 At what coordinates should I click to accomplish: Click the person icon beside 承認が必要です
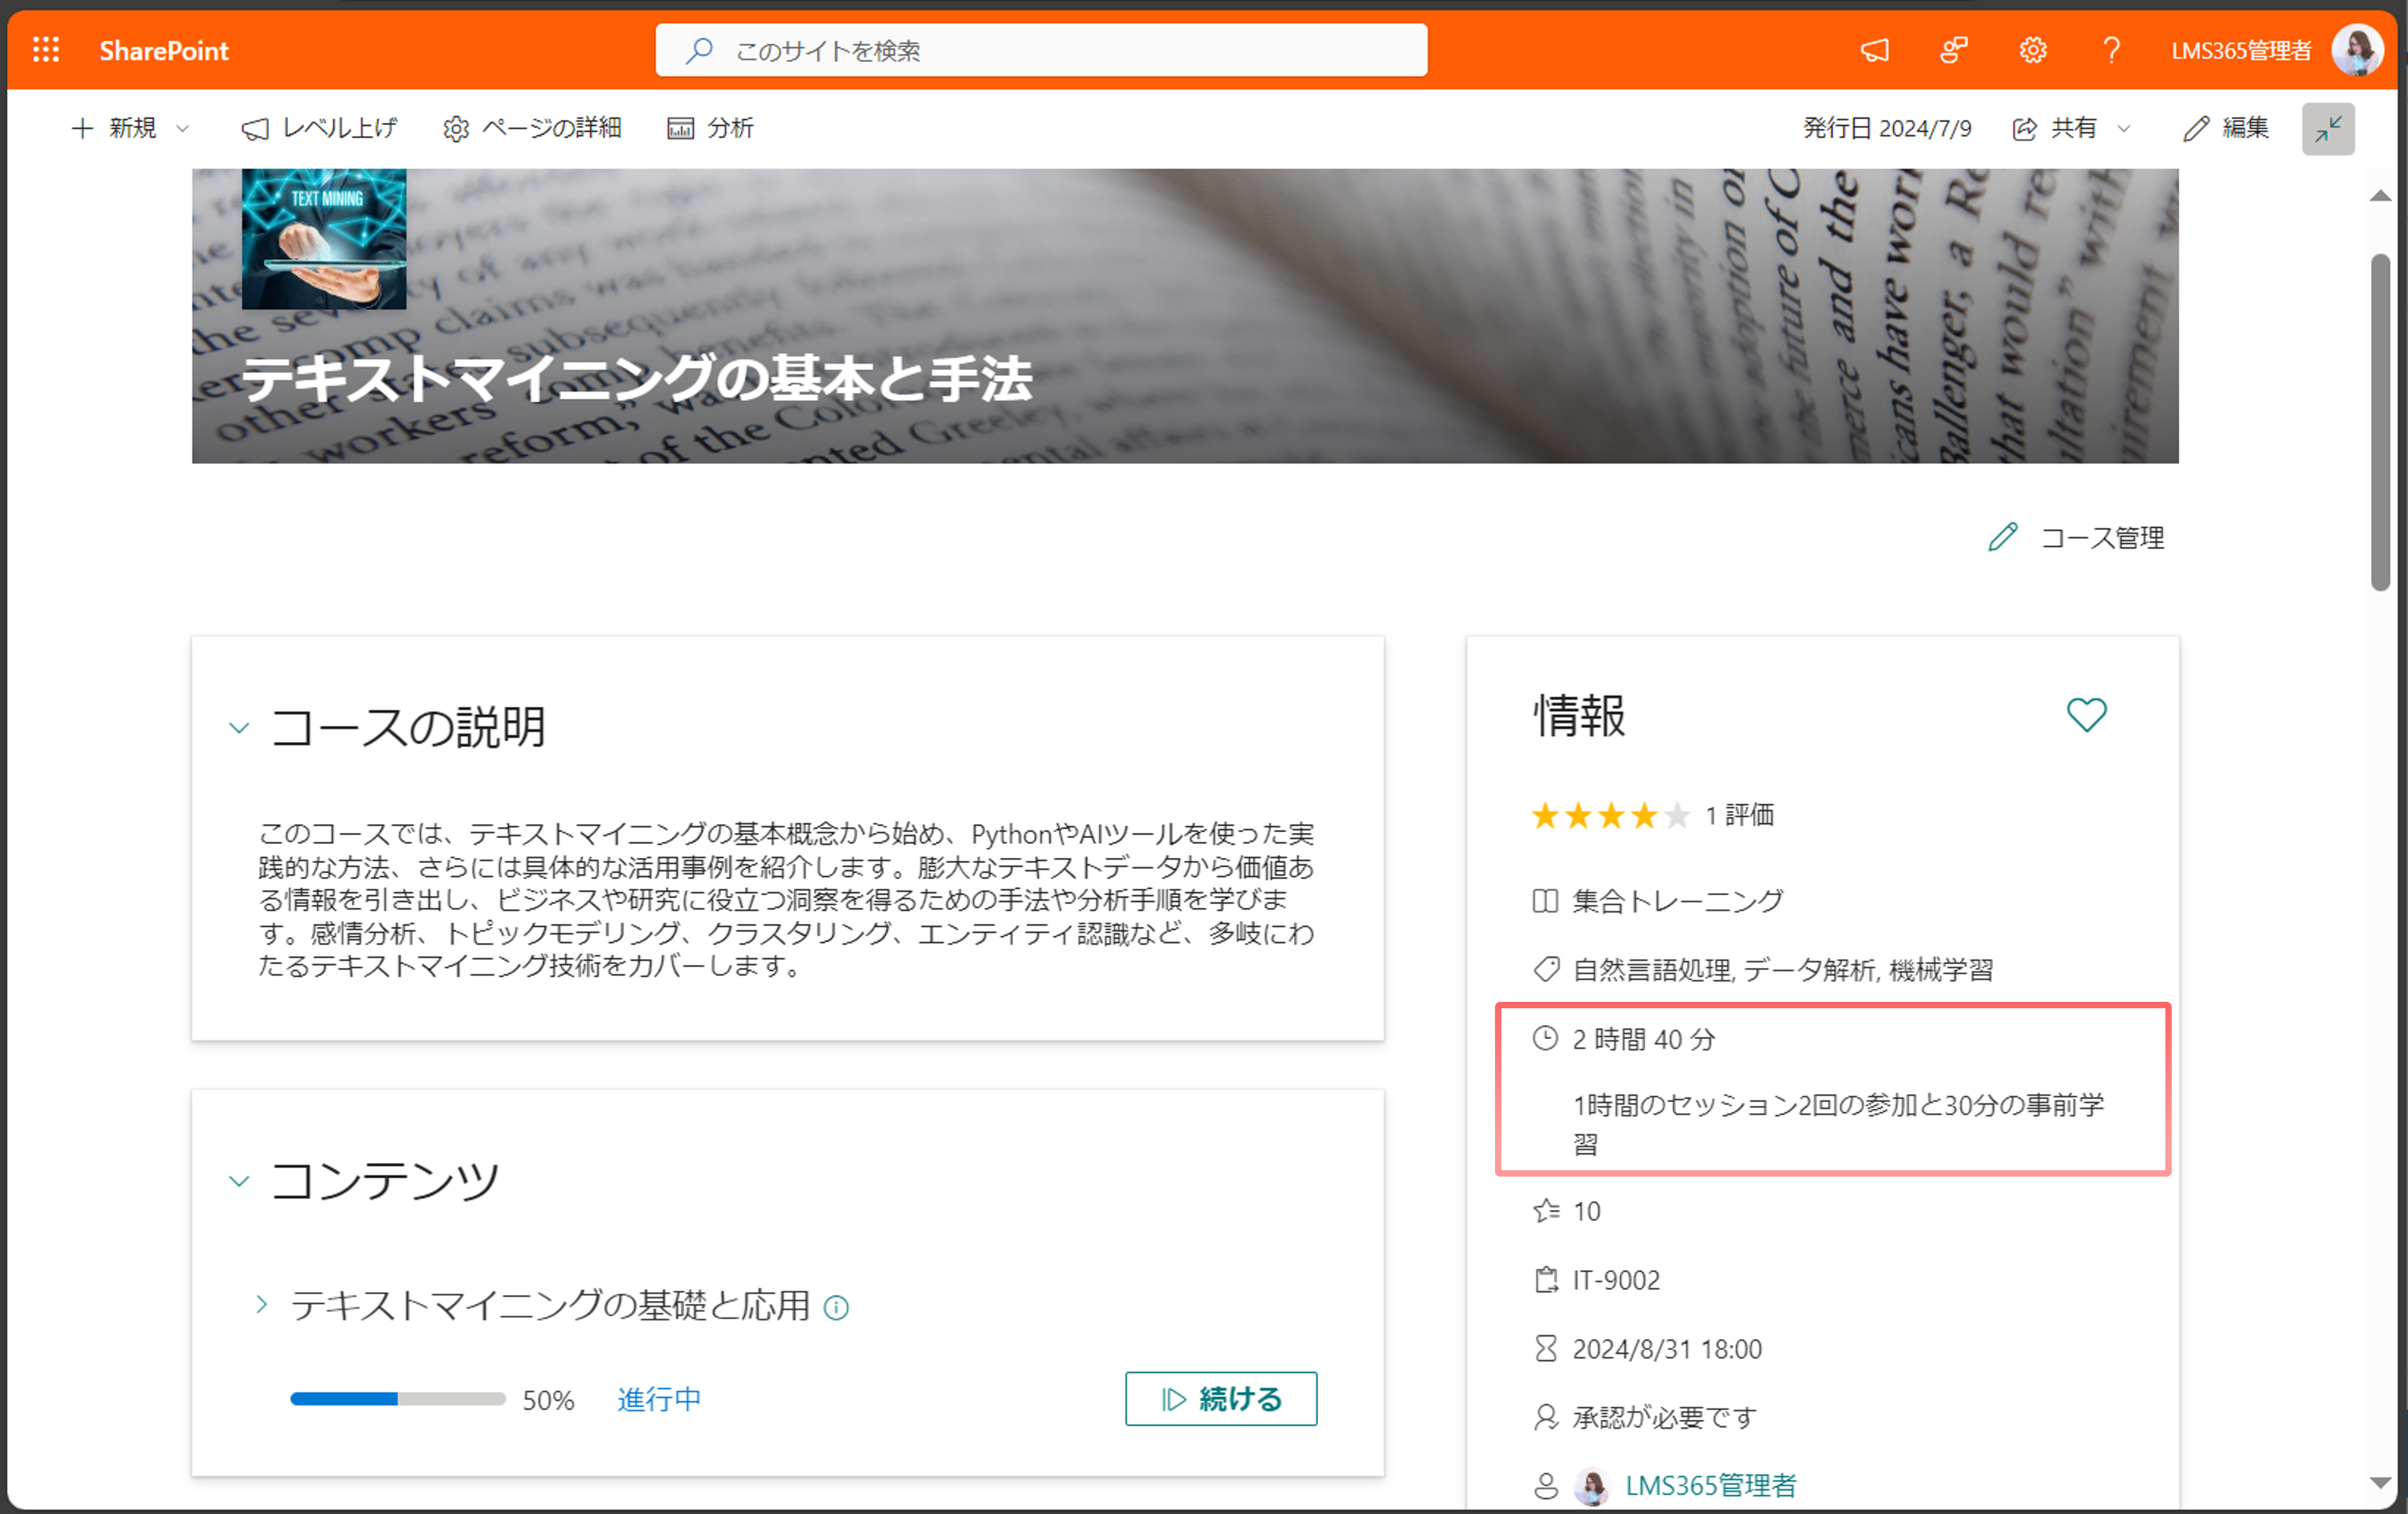tap(1546, 1417)
